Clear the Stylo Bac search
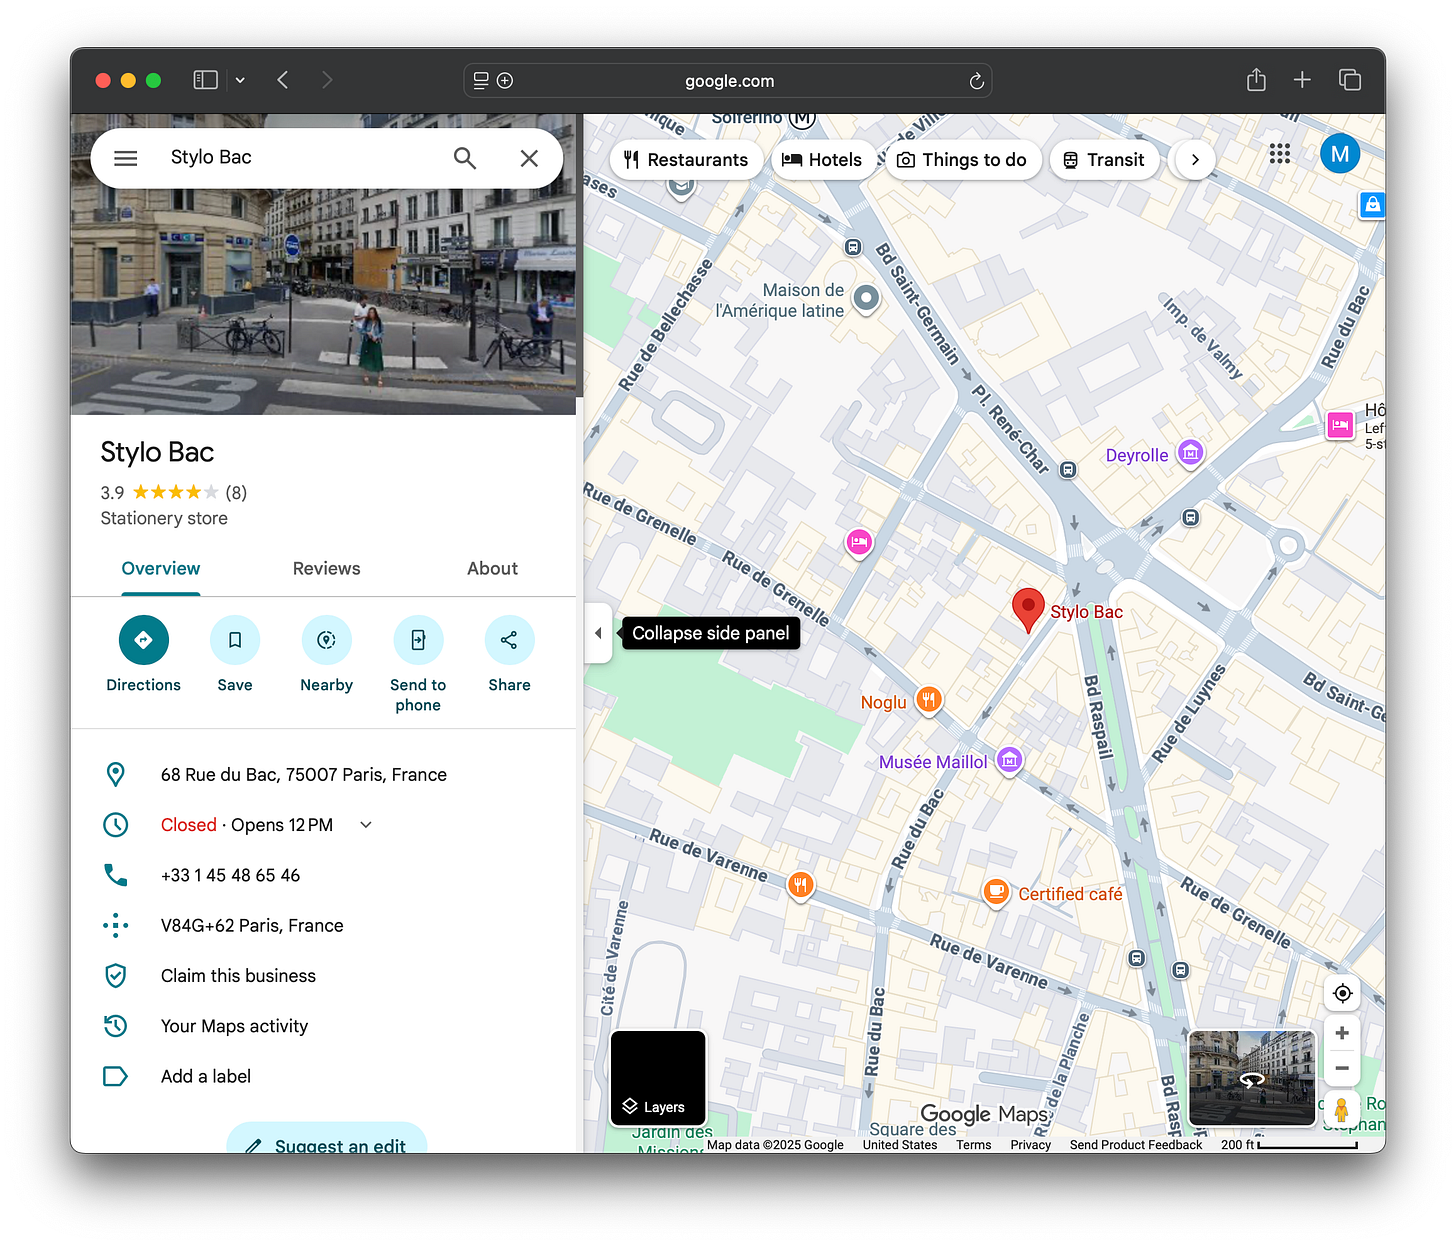Viewport: 1456px width, 1246px height. point(529,158)
